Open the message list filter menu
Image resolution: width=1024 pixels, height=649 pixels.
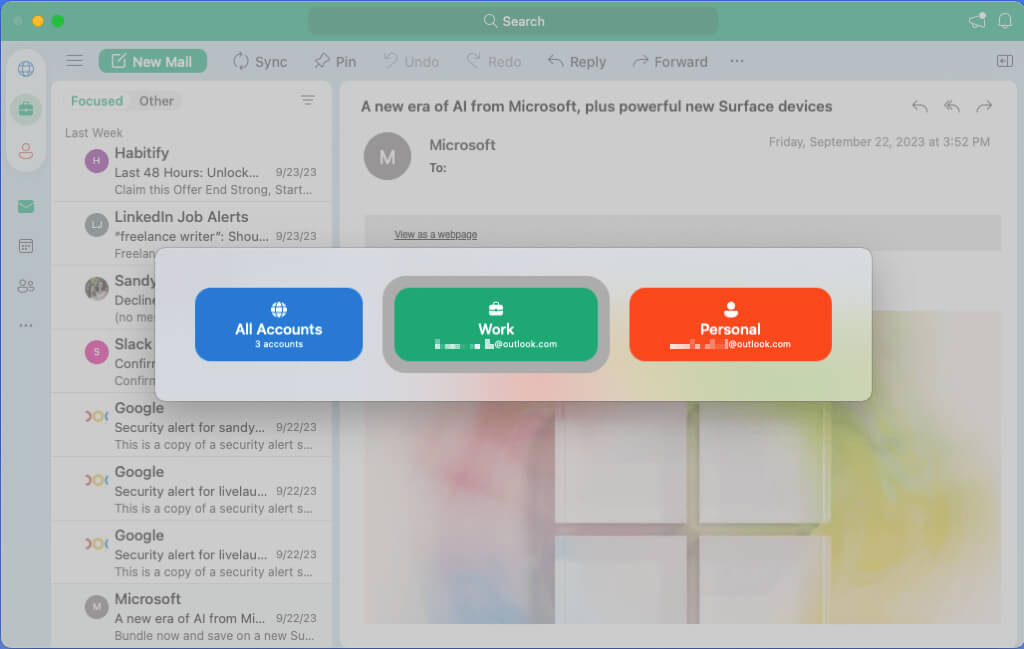308,100
